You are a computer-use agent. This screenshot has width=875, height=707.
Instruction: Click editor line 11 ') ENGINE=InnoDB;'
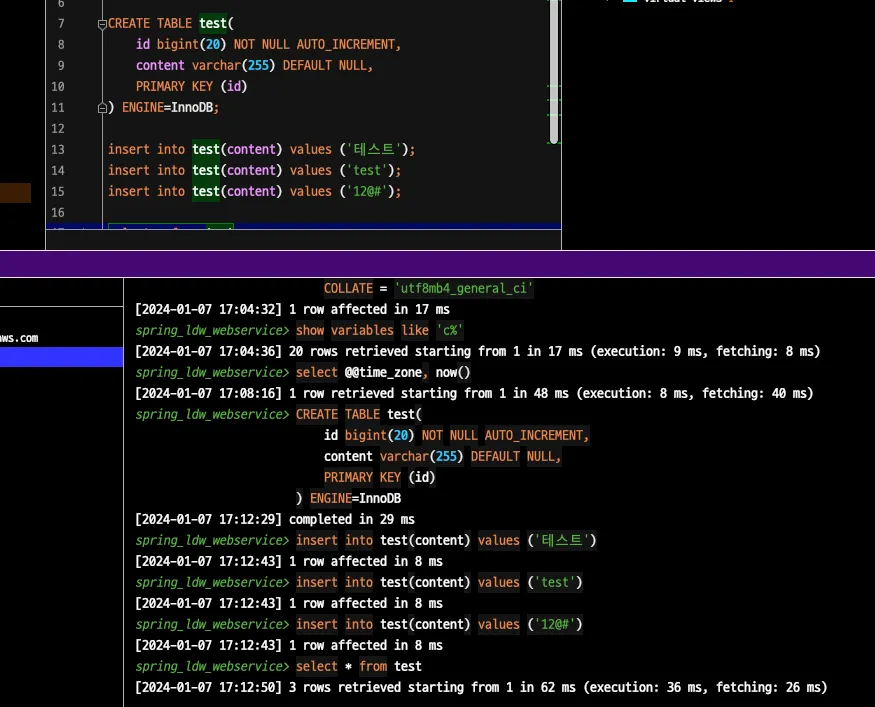coord(164,107)
